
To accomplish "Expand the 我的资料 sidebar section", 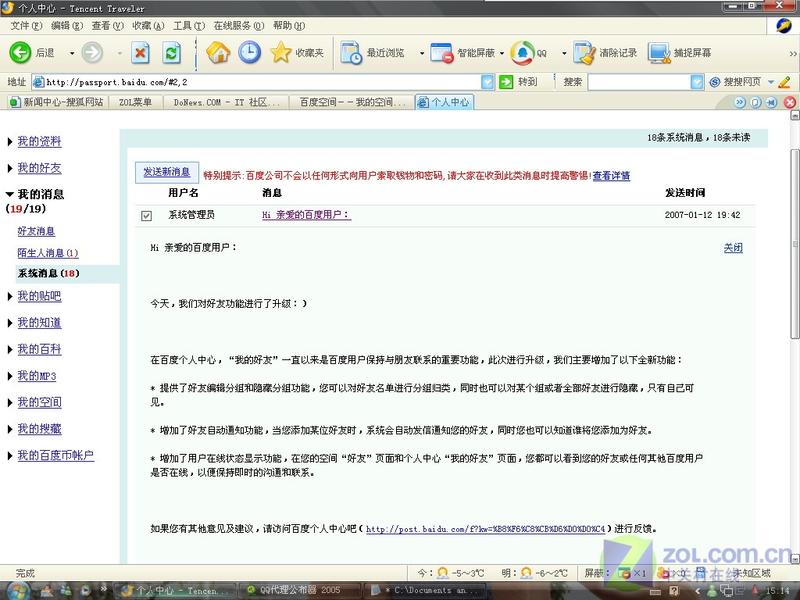I will (10, 142).
